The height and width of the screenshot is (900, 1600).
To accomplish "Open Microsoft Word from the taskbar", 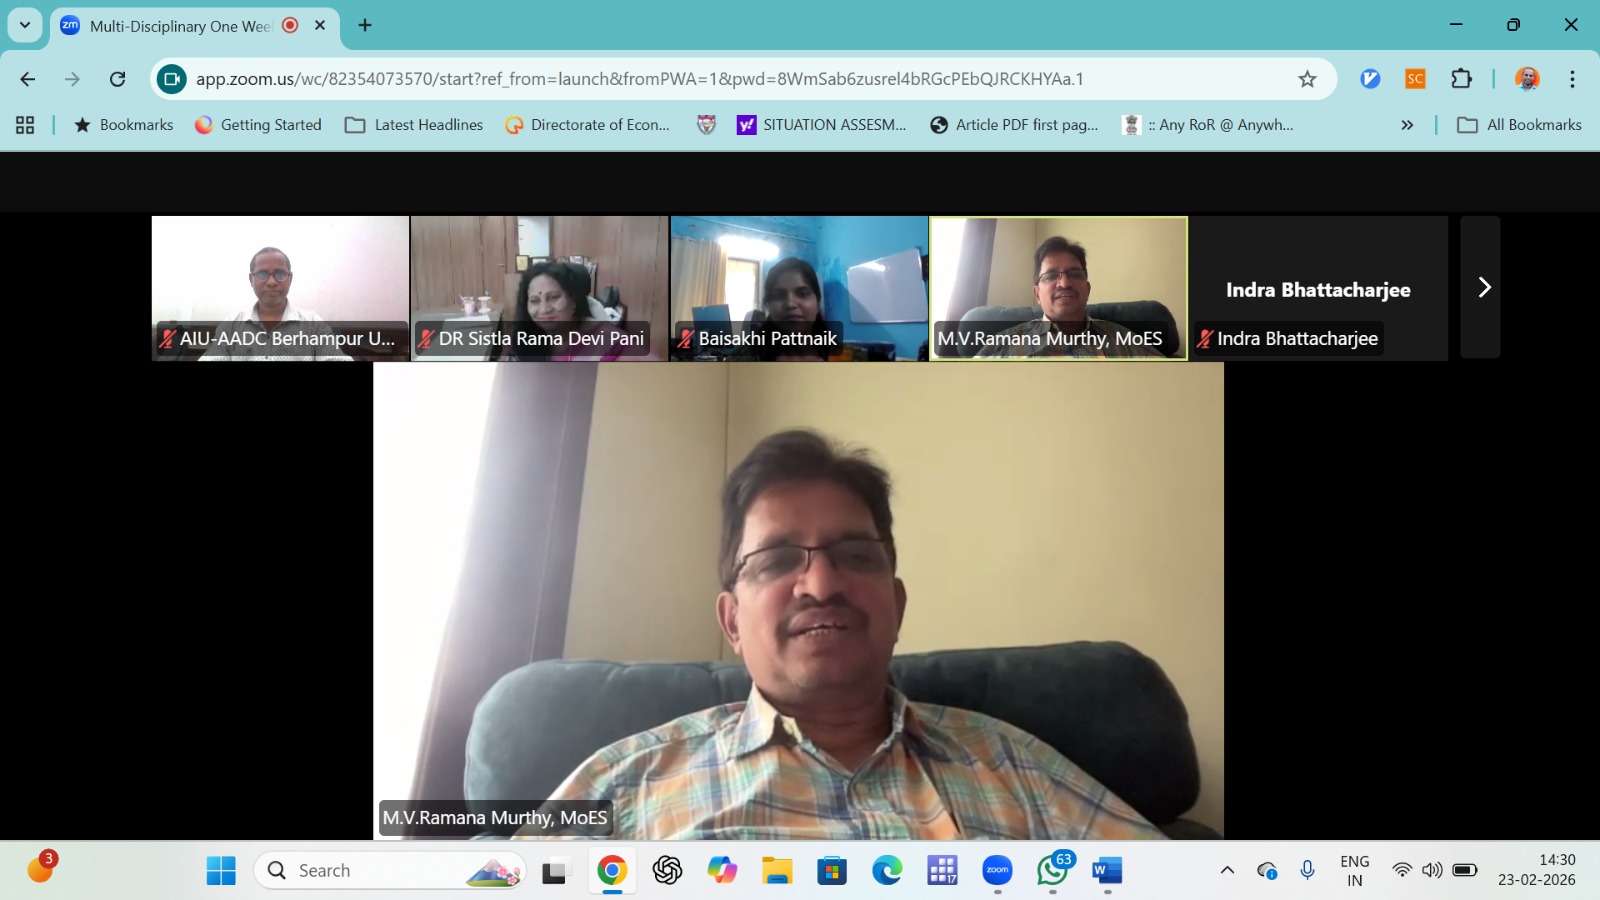I will 1107,871.
